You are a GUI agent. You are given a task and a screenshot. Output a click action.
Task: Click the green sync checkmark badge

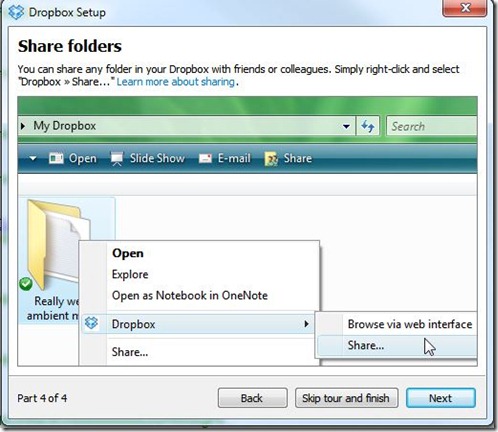tap(26, 284)
